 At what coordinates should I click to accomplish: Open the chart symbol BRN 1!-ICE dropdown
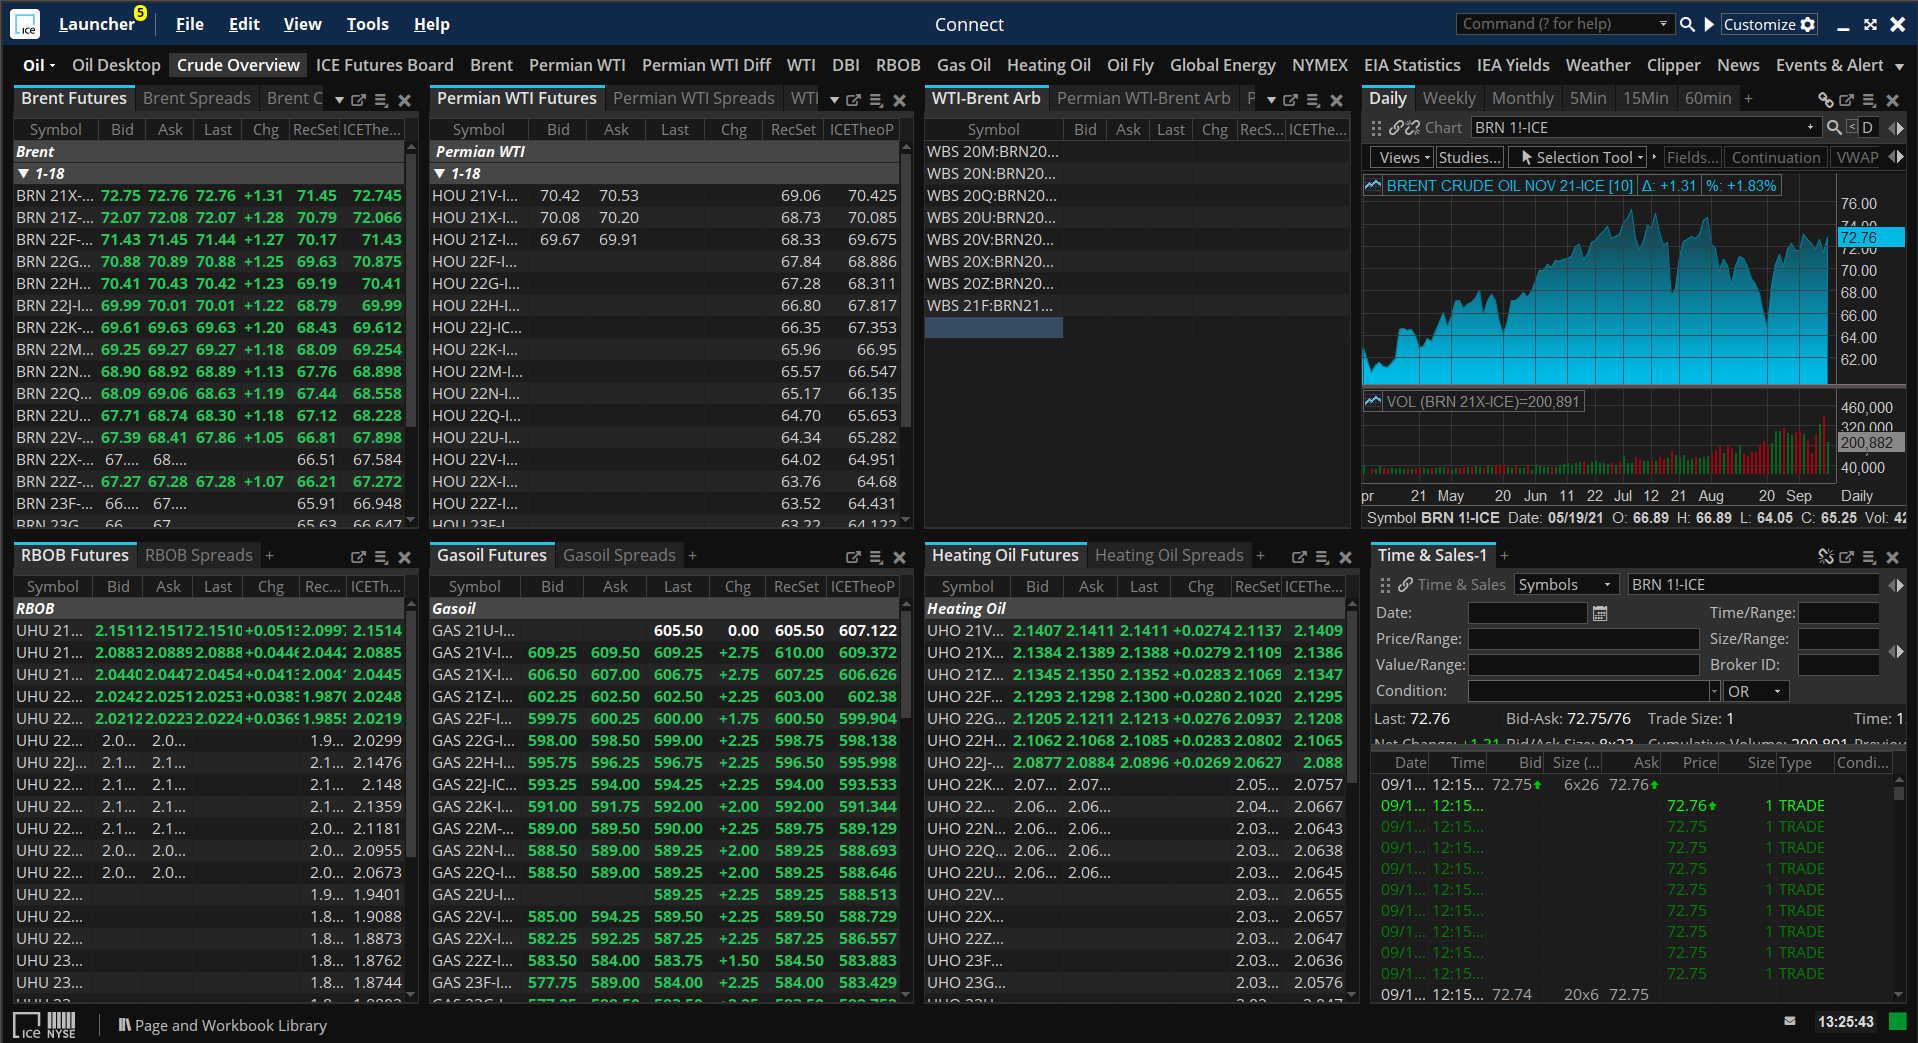(1811, 127)
